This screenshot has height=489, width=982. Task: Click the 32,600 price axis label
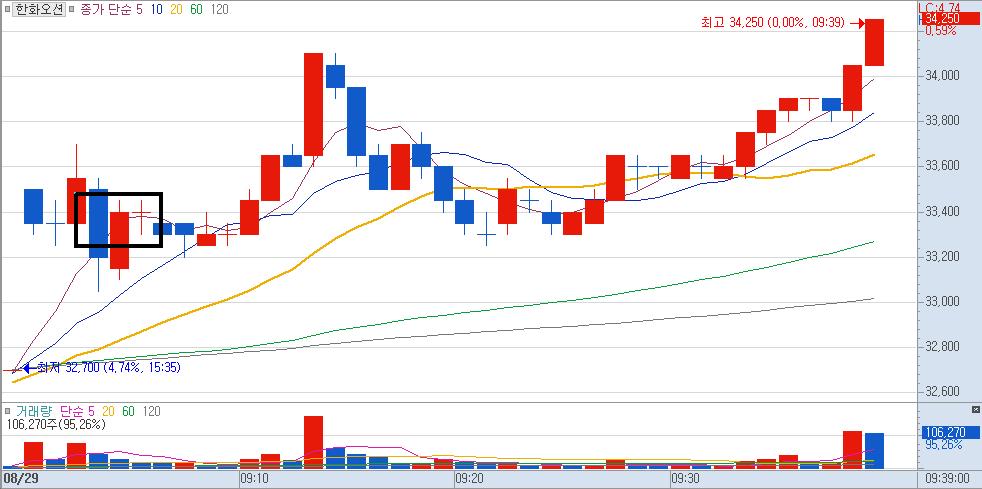[943, 392]
